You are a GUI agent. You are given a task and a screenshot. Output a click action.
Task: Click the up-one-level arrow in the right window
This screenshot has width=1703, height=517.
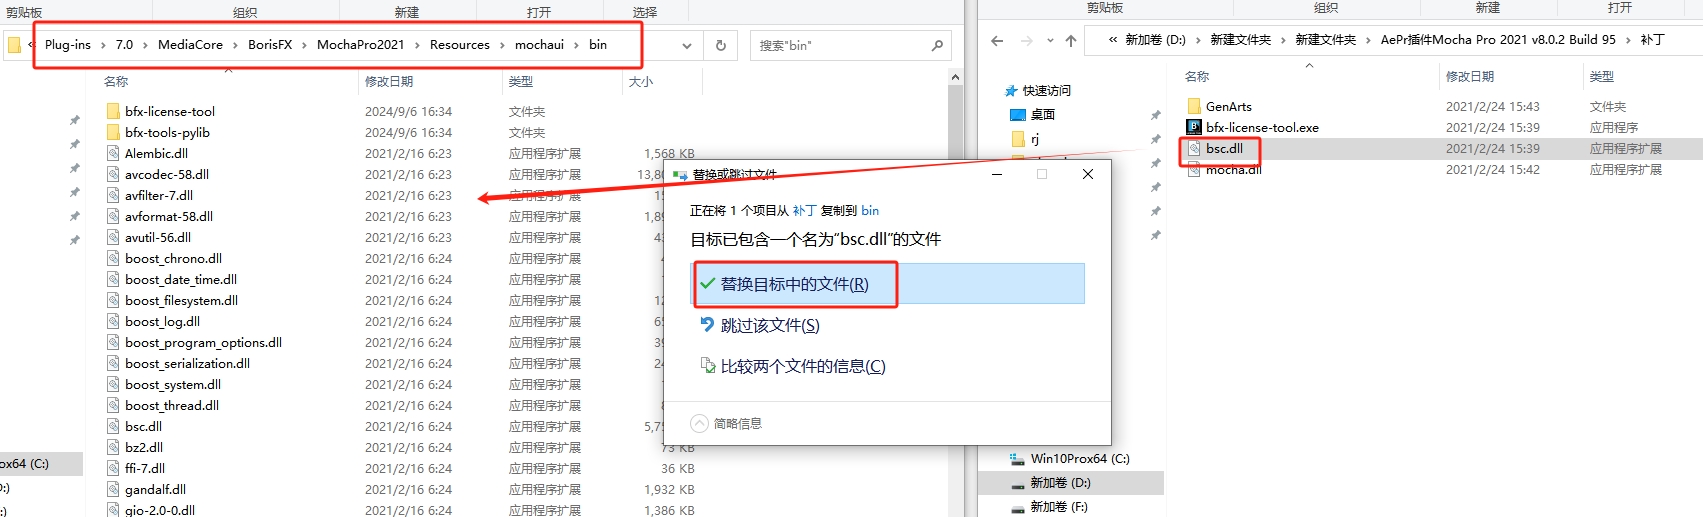click(x=1071, y=40)
